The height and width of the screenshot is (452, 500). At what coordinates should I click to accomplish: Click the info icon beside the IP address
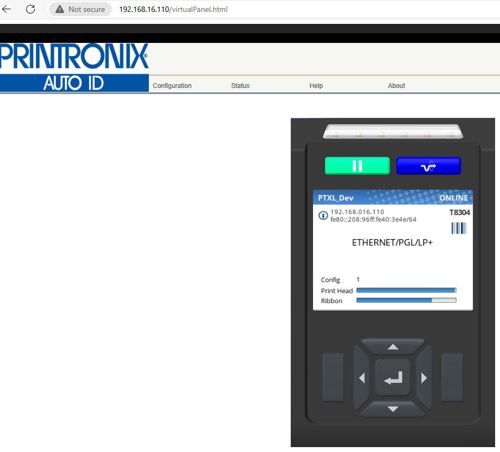tap(323, 215)
